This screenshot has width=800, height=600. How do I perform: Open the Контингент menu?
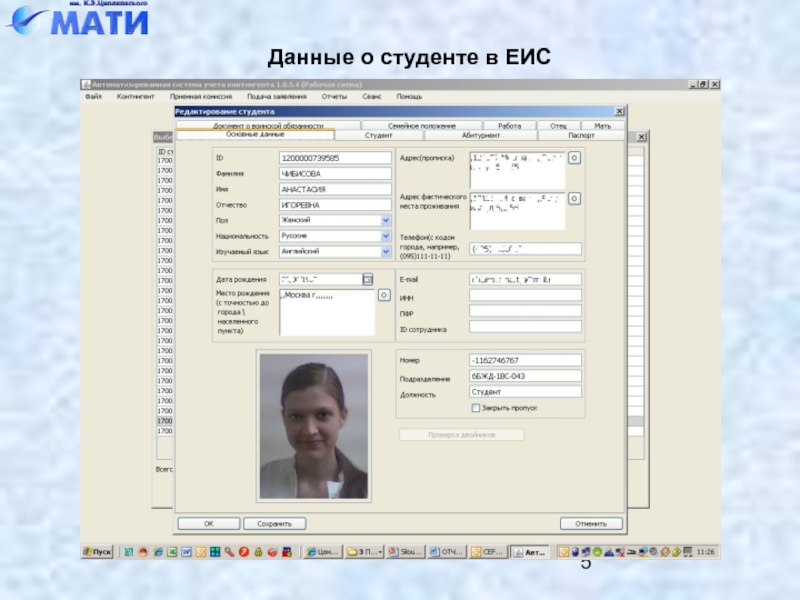tap(135, 96)
